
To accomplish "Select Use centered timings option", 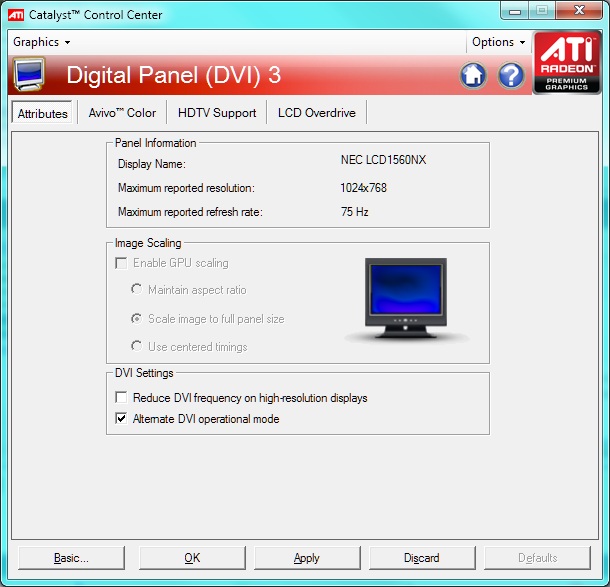I will [x=136, y=346].
